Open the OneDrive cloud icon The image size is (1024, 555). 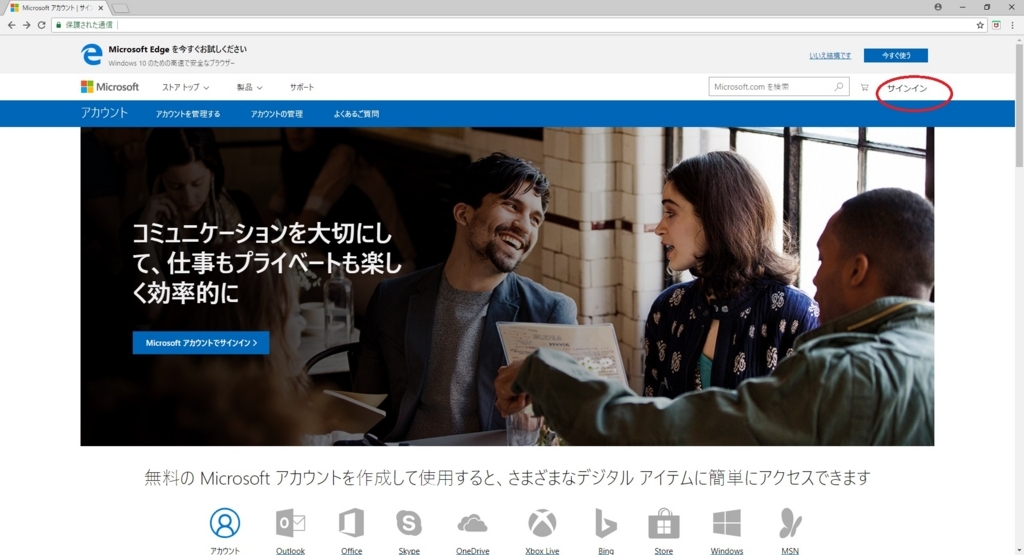pyautogui.click(x=472, y=523)
